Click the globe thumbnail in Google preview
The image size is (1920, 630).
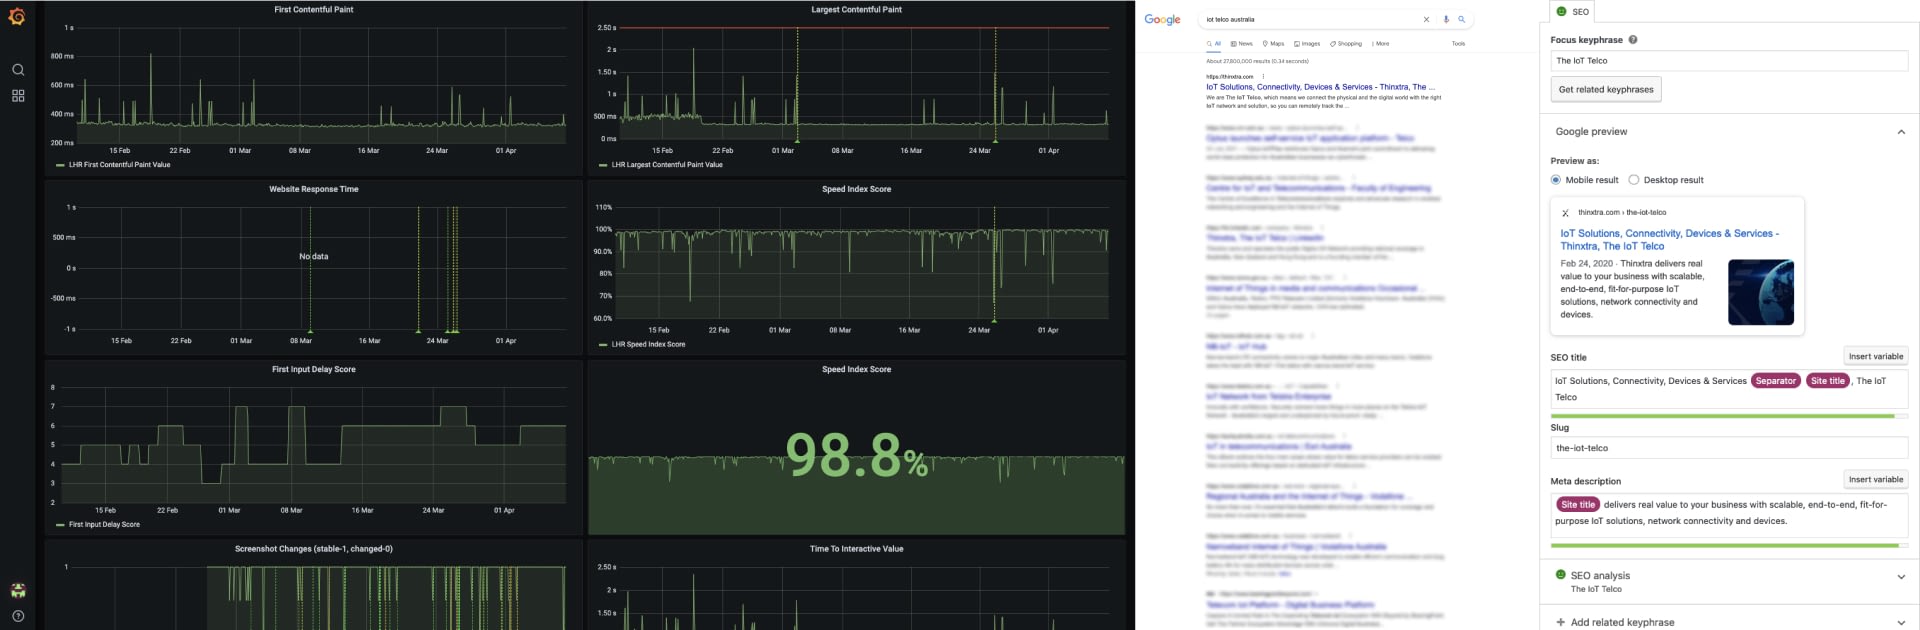pos(1761,292)
